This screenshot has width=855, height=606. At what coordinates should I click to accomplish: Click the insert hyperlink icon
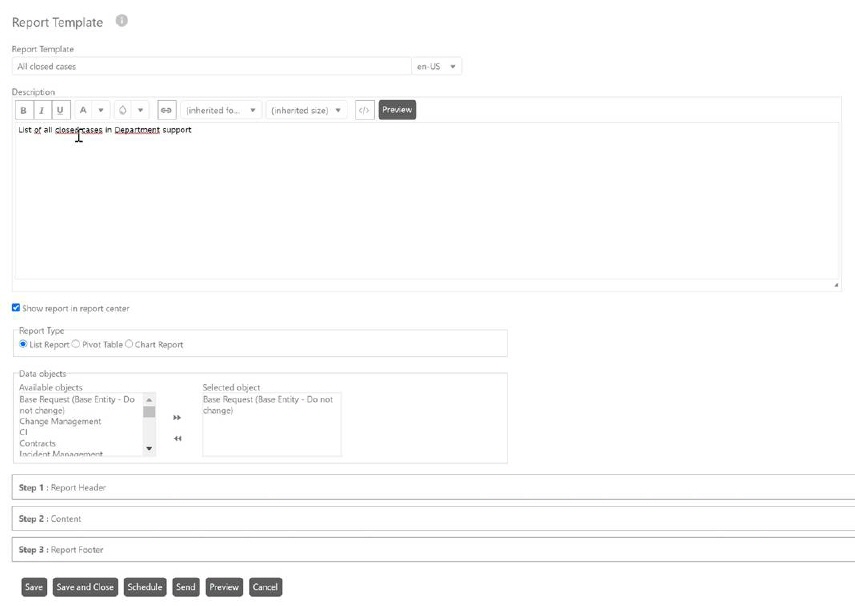[x=166, y=110]
